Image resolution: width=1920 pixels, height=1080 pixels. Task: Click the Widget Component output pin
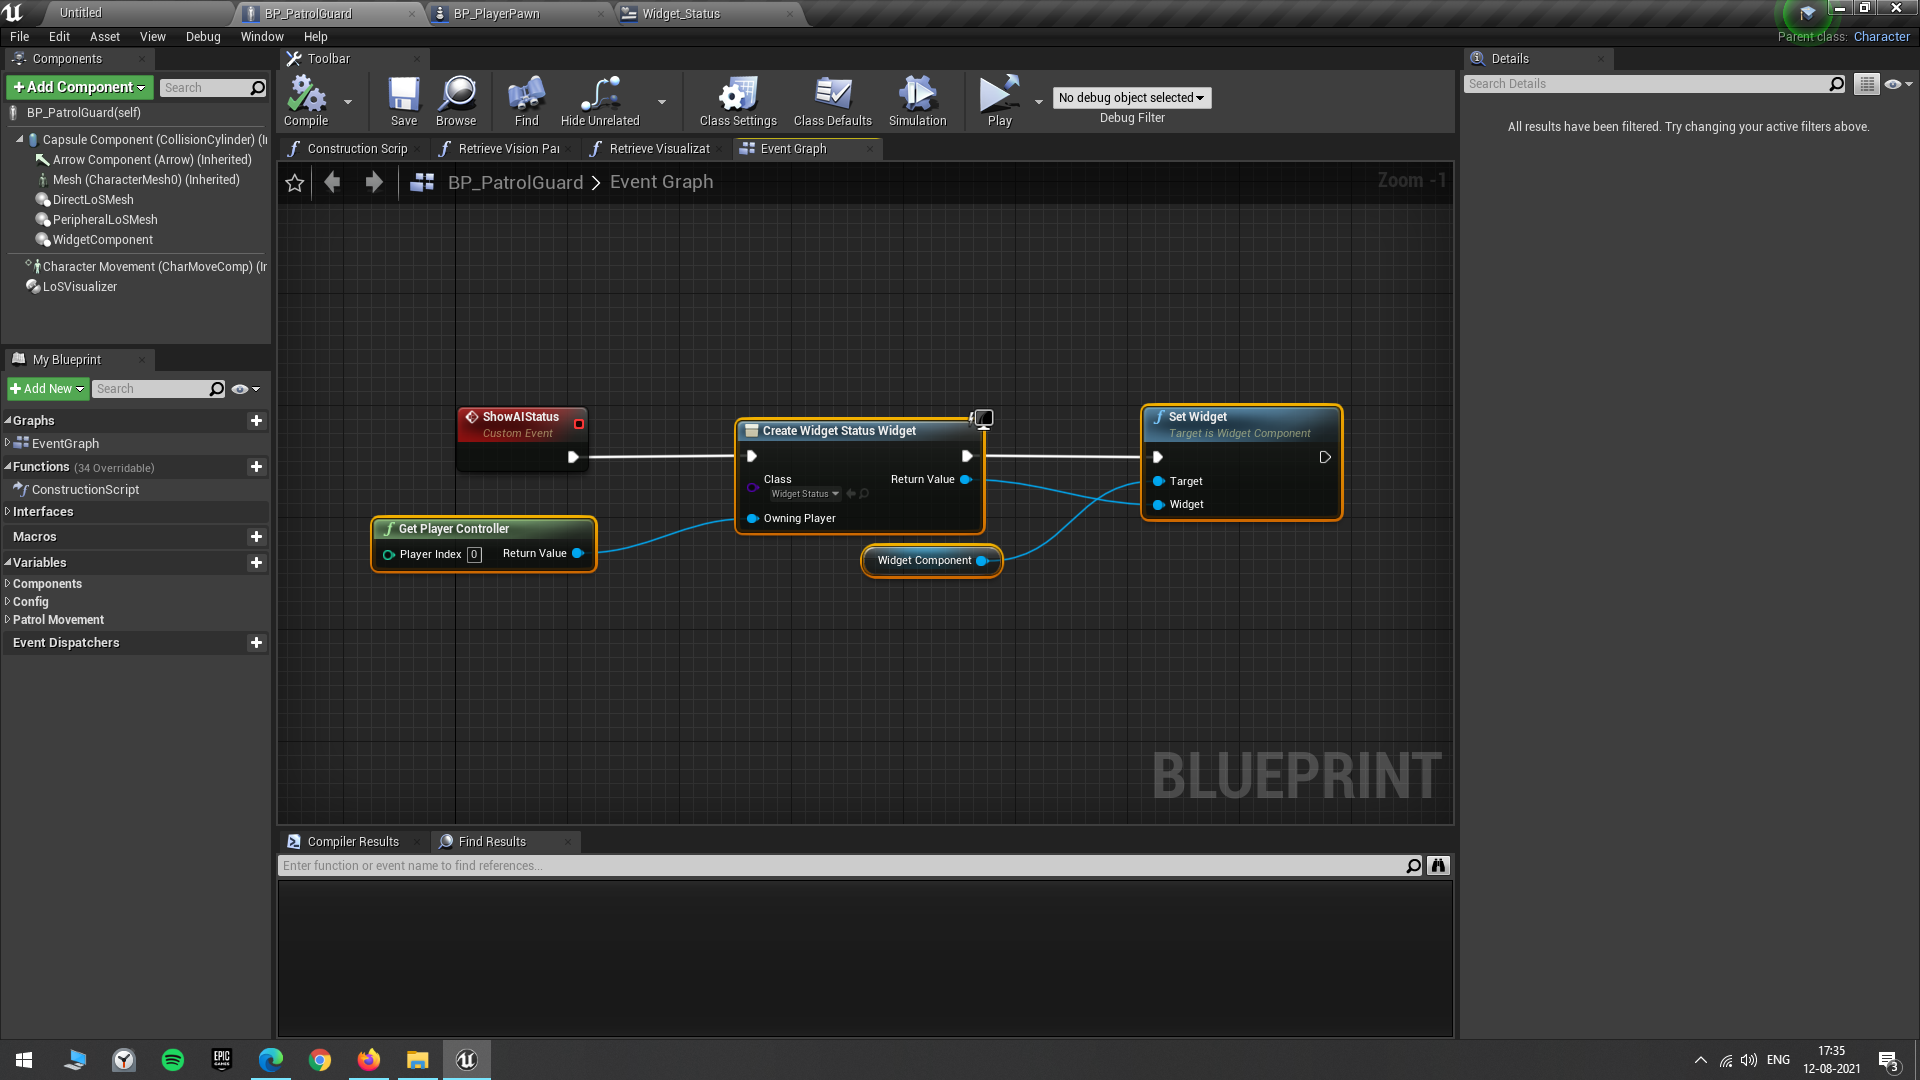pos(982,561)
